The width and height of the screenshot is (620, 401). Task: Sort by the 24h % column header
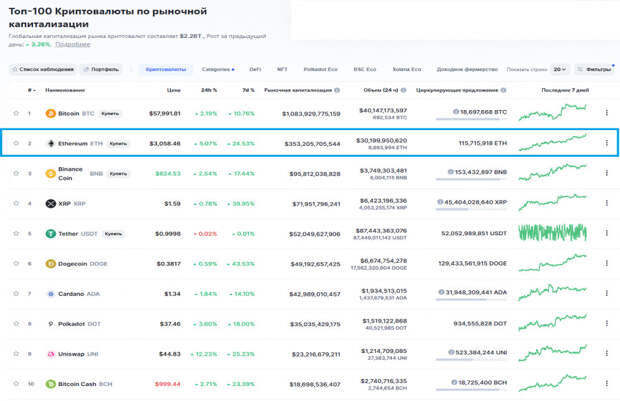point(209,90)
